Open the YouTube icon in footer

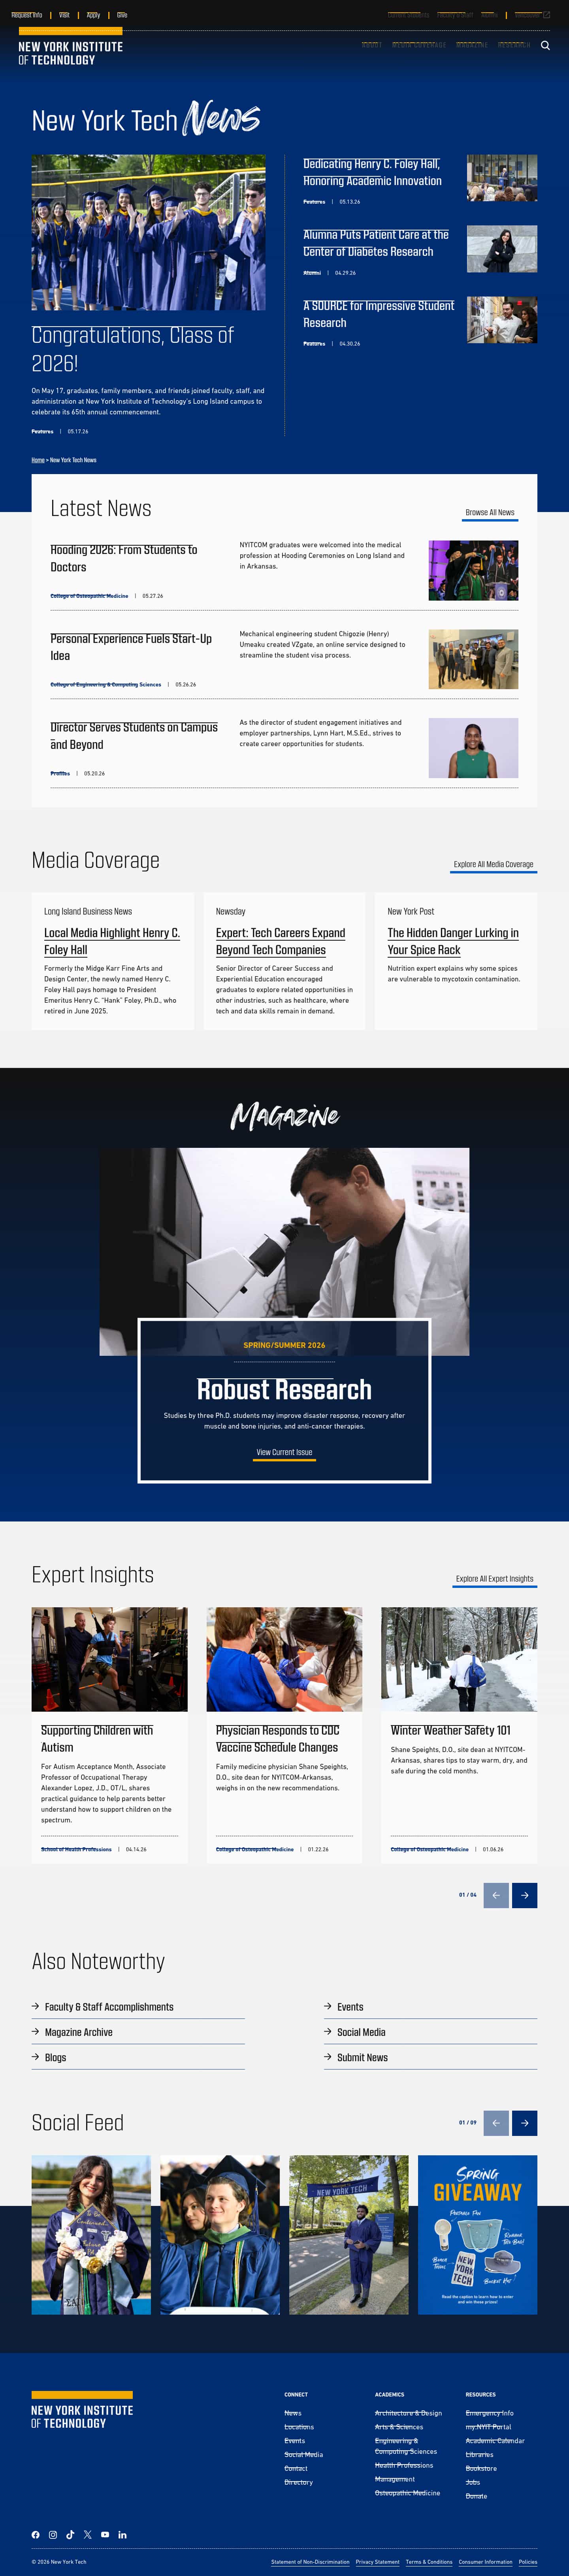click(105, 2534)
